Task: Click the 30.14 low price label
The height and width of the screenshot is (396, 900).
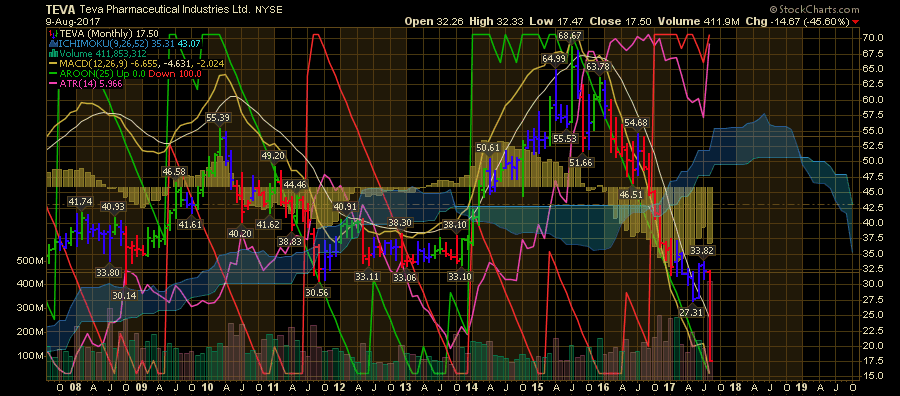Action: (125, 296)
